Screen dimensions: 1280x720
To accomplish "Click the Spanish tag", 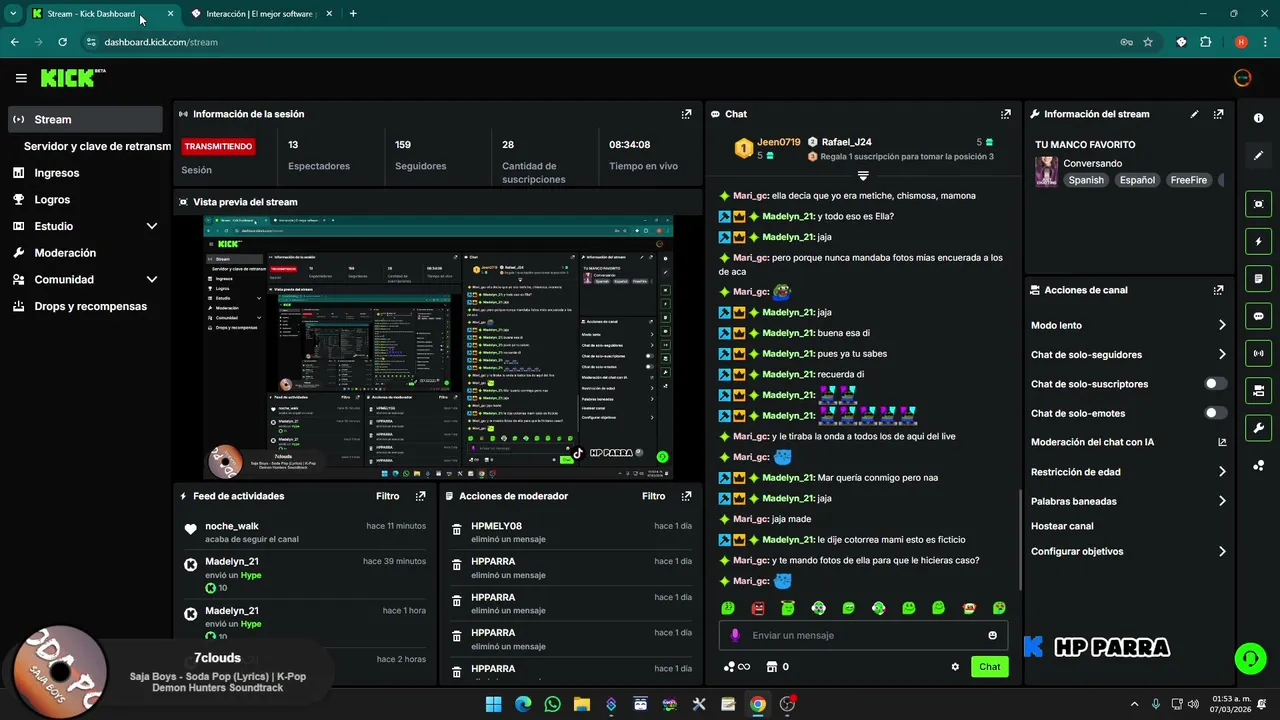I will pyautogui.click(x=1086, y=180).
